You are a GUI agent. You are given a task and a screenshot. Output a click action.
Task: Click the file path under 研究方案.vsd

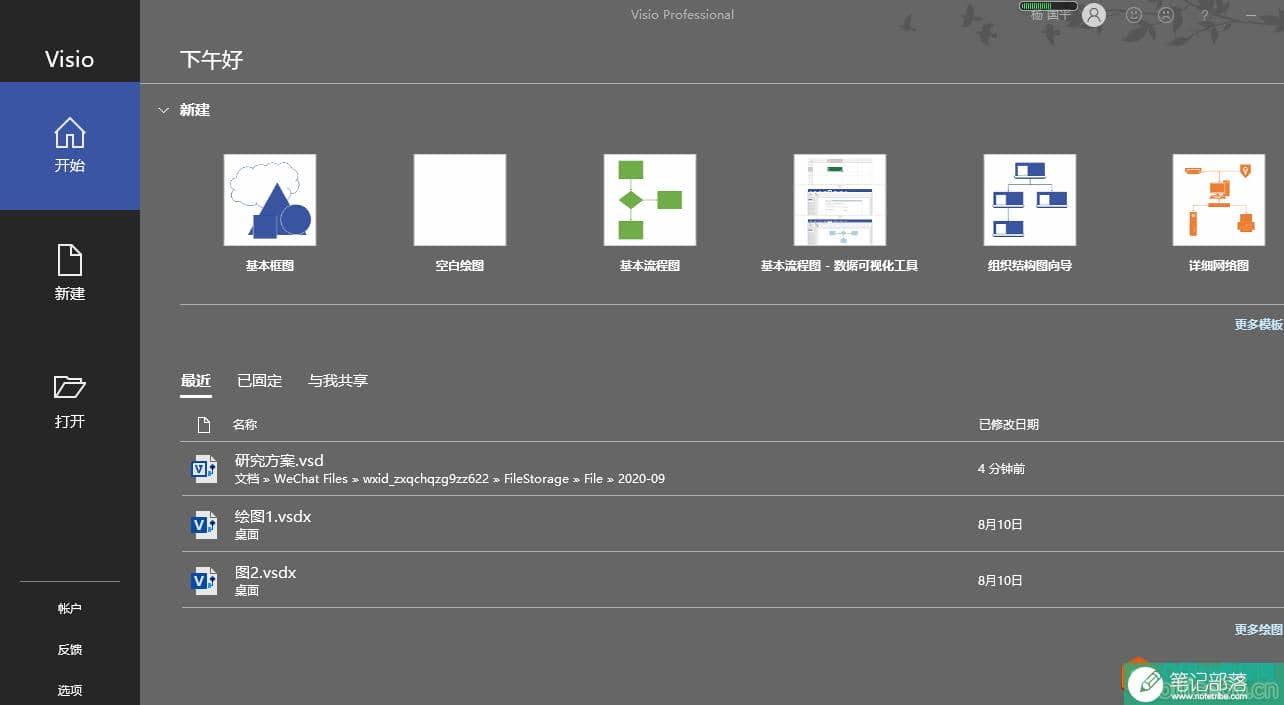coord(450,479)
